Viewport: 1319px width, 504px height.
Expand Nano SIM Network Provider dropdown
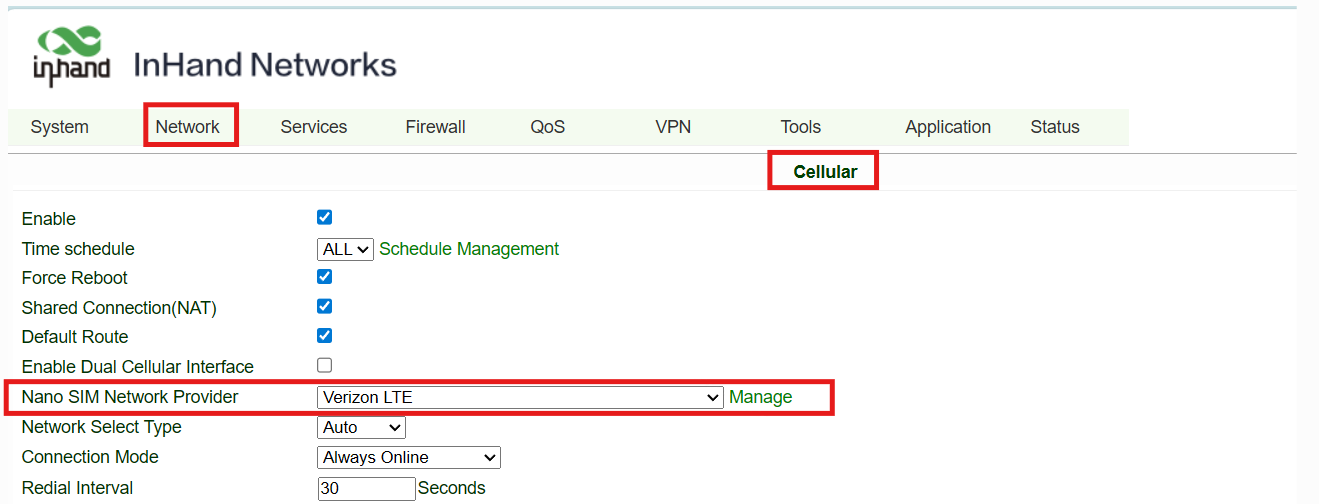point(519,397)
